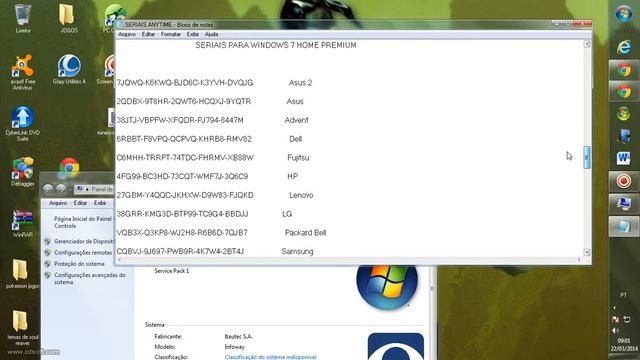The width and height of the screenshot is (640, 360).
Task: Open Action Center flag tray icon
Action: coord(616,319)
